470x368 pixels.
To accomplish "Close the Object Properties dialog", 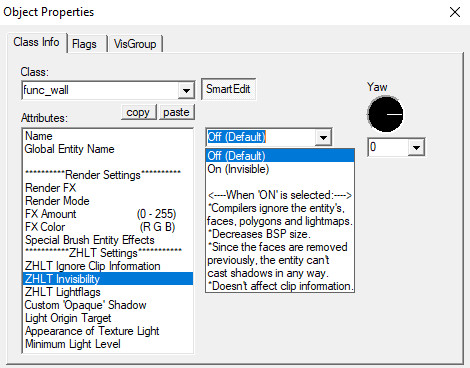I will pos(455,12).
